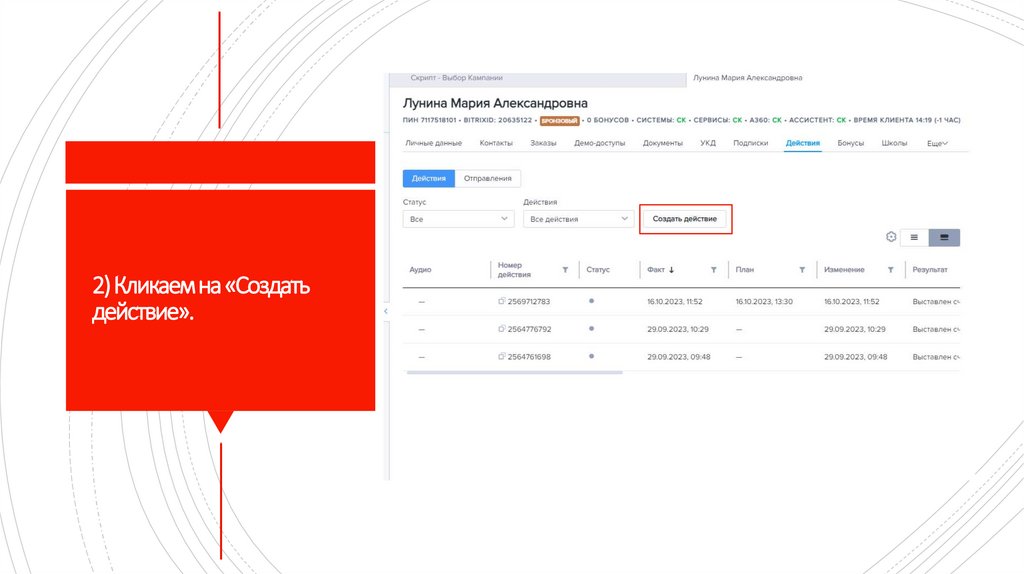Filter the План column
The height and width of the screenshot is (574, 1024).
click(802, 270)
